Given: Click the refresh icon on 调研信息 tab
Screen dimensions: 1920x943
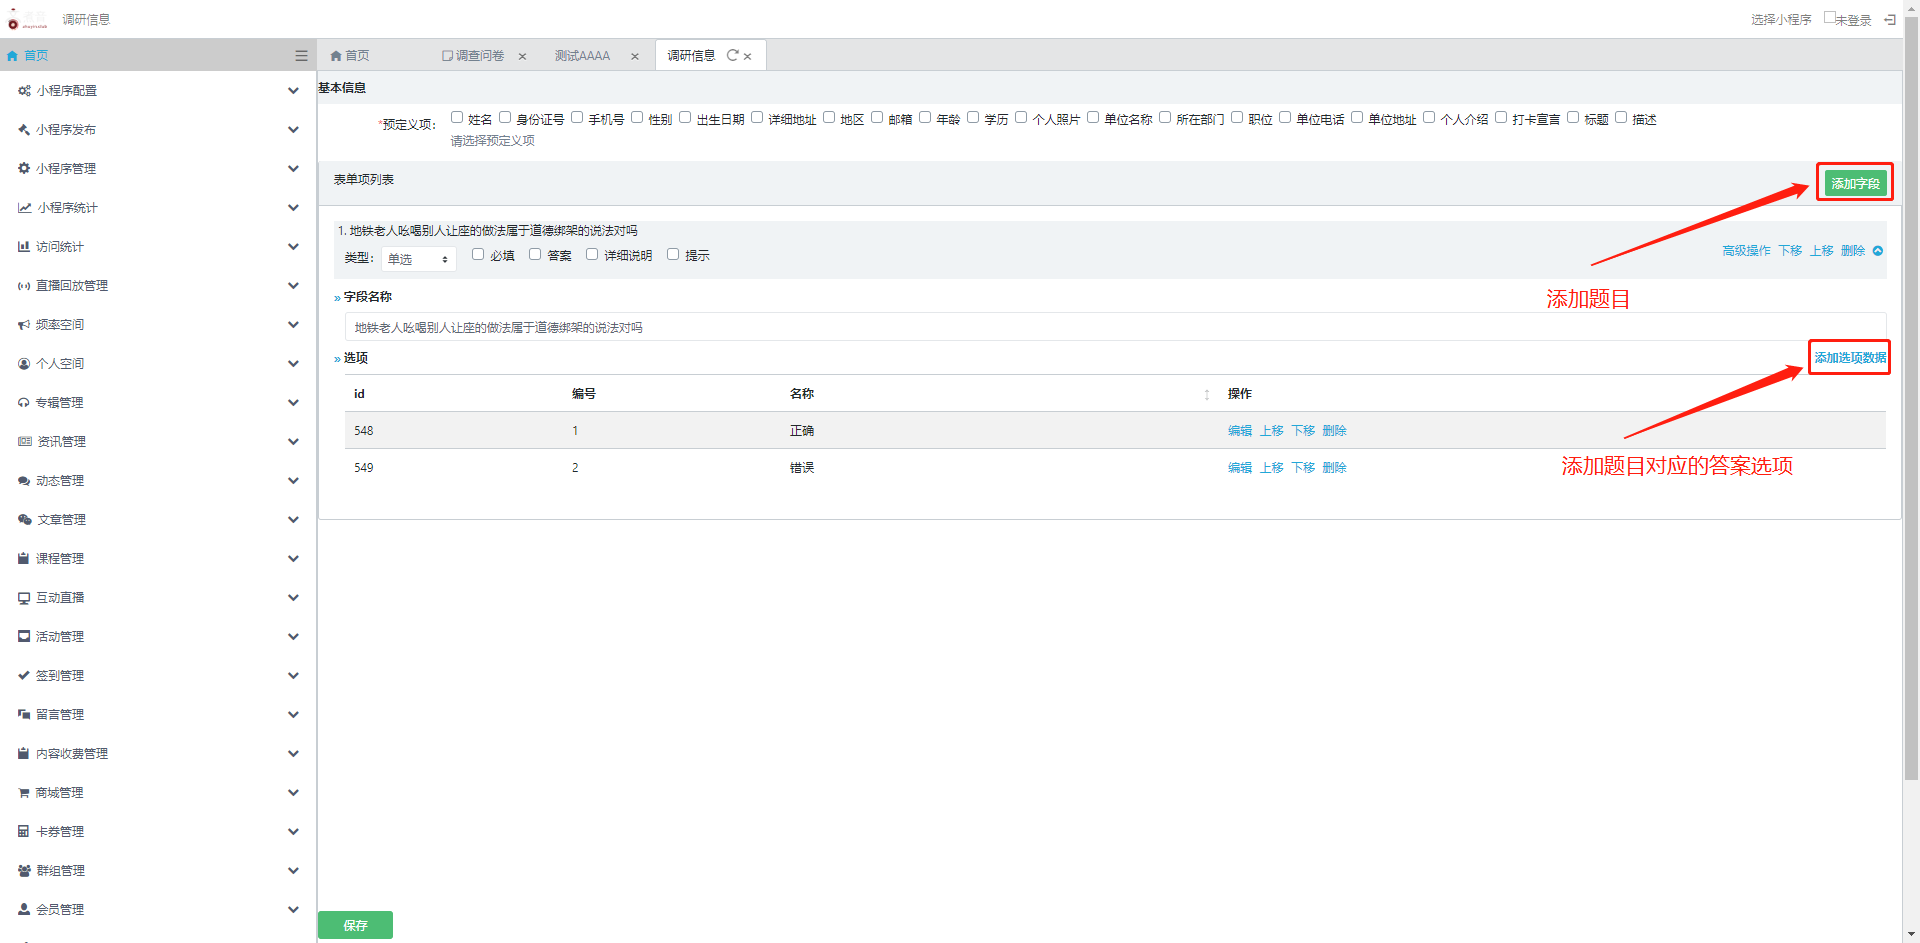Looking at the screenshot, I should tap(732, 56).
